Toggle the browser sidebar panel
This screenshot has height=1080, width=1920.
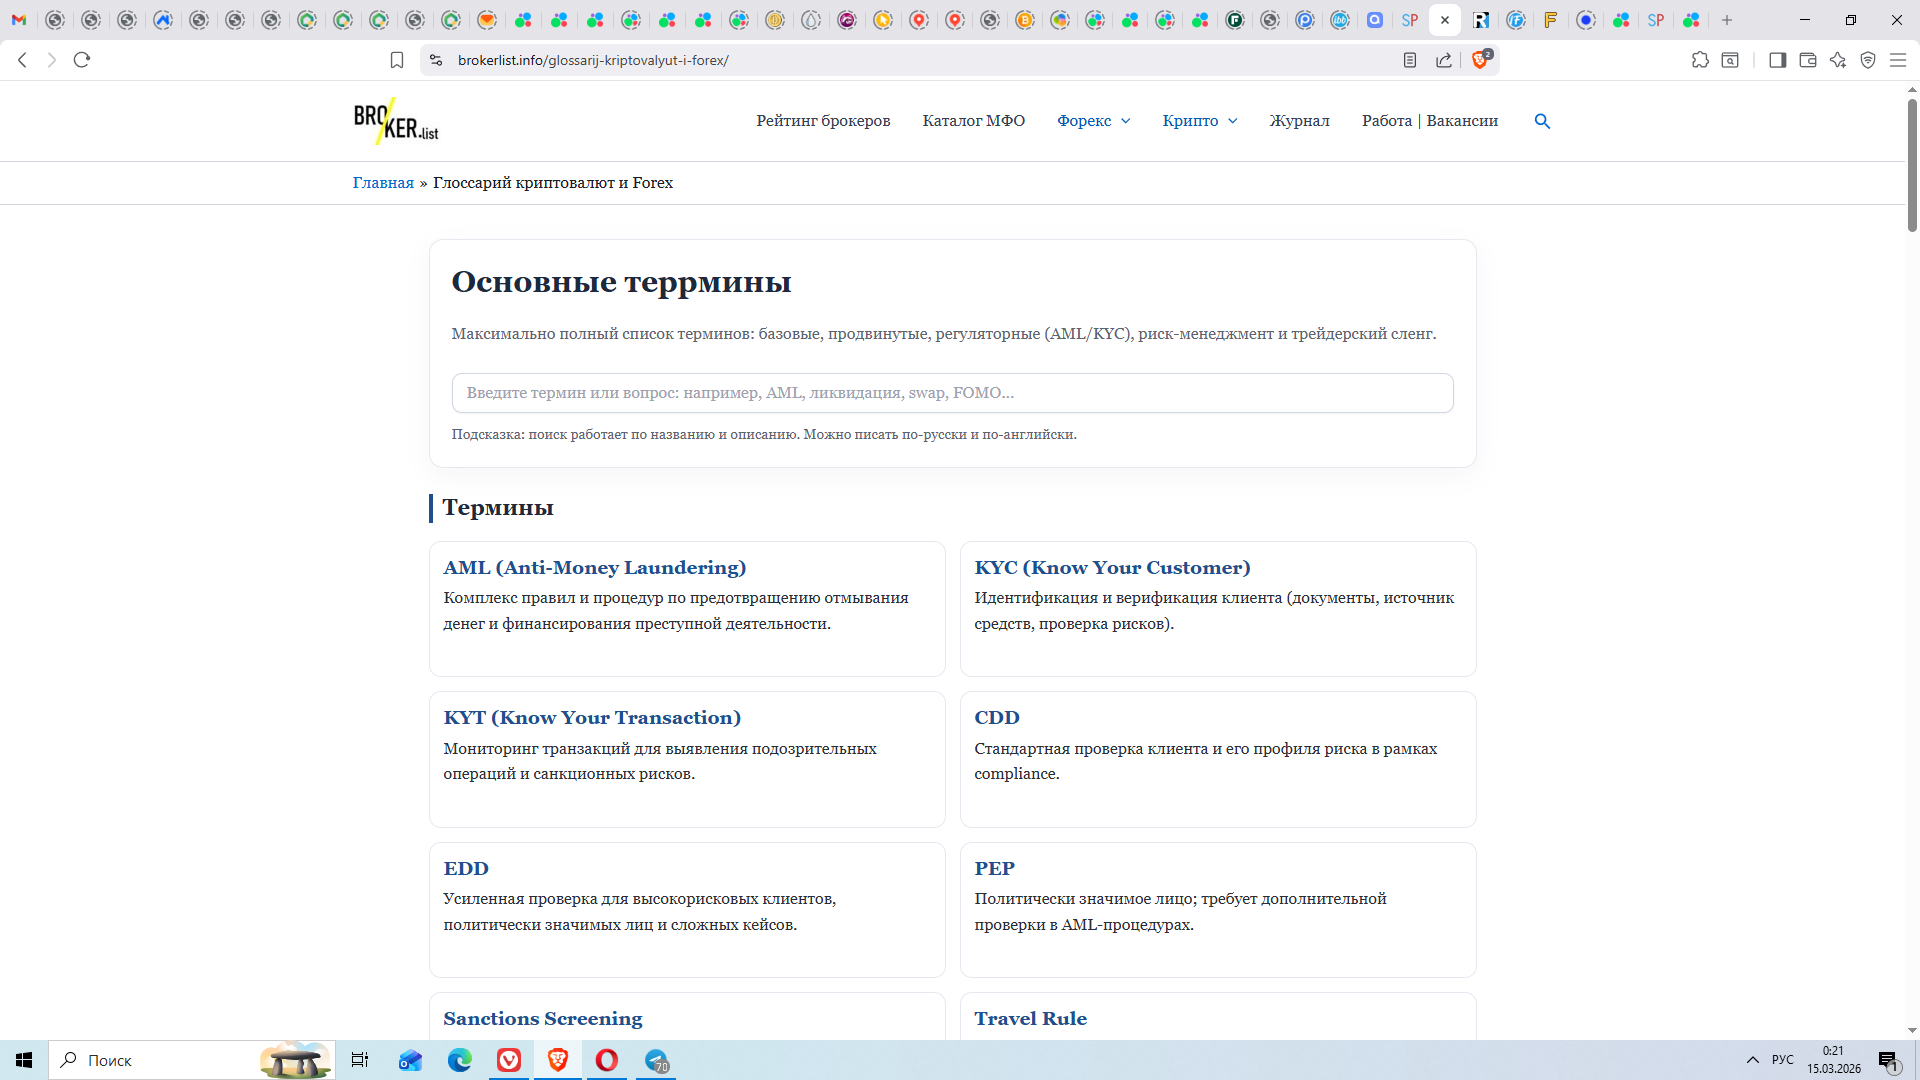1777,60
